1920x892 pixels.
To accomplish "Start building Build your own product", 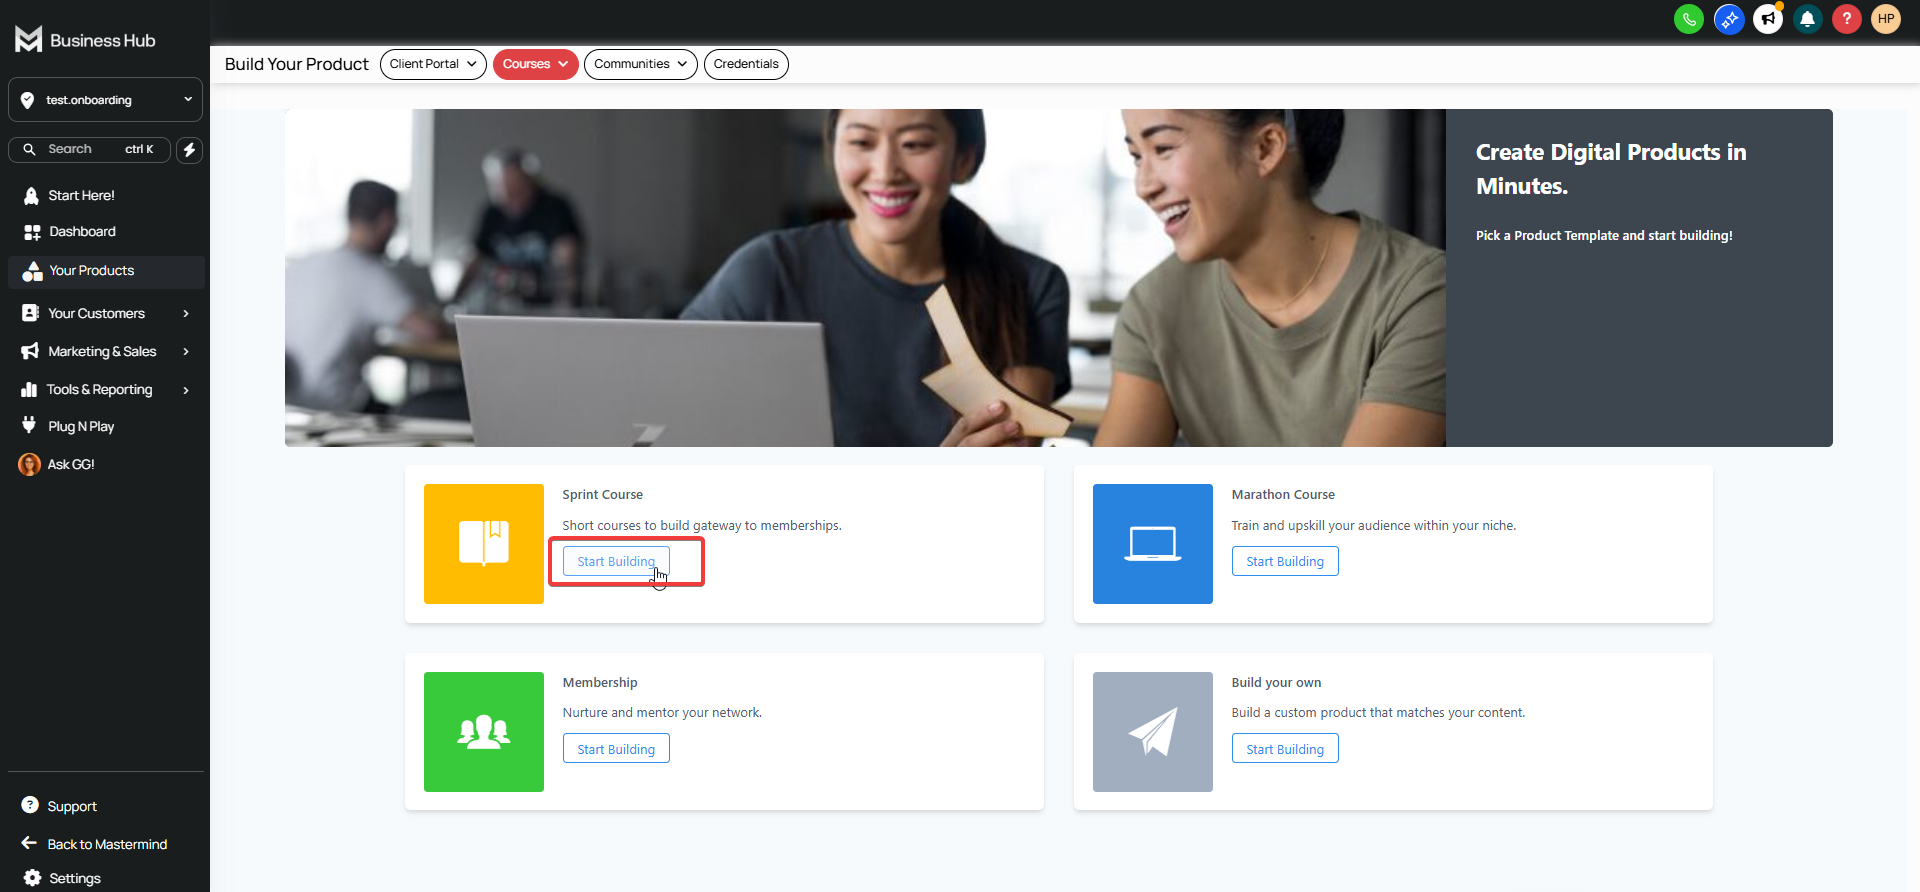I will click(x=1285, y=749).
